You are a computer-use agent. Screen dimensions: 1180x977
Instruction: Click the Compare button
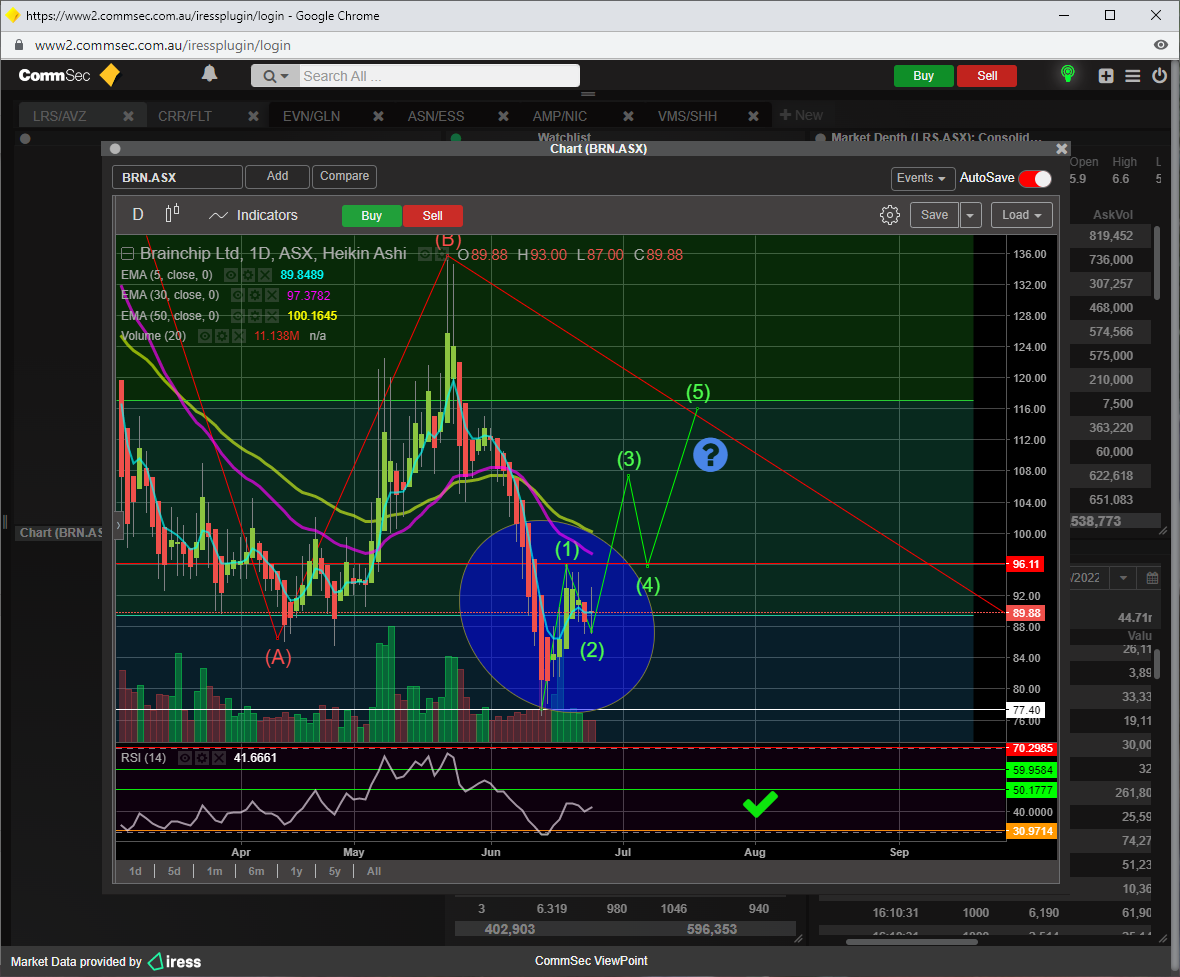(x=345, y=176)
